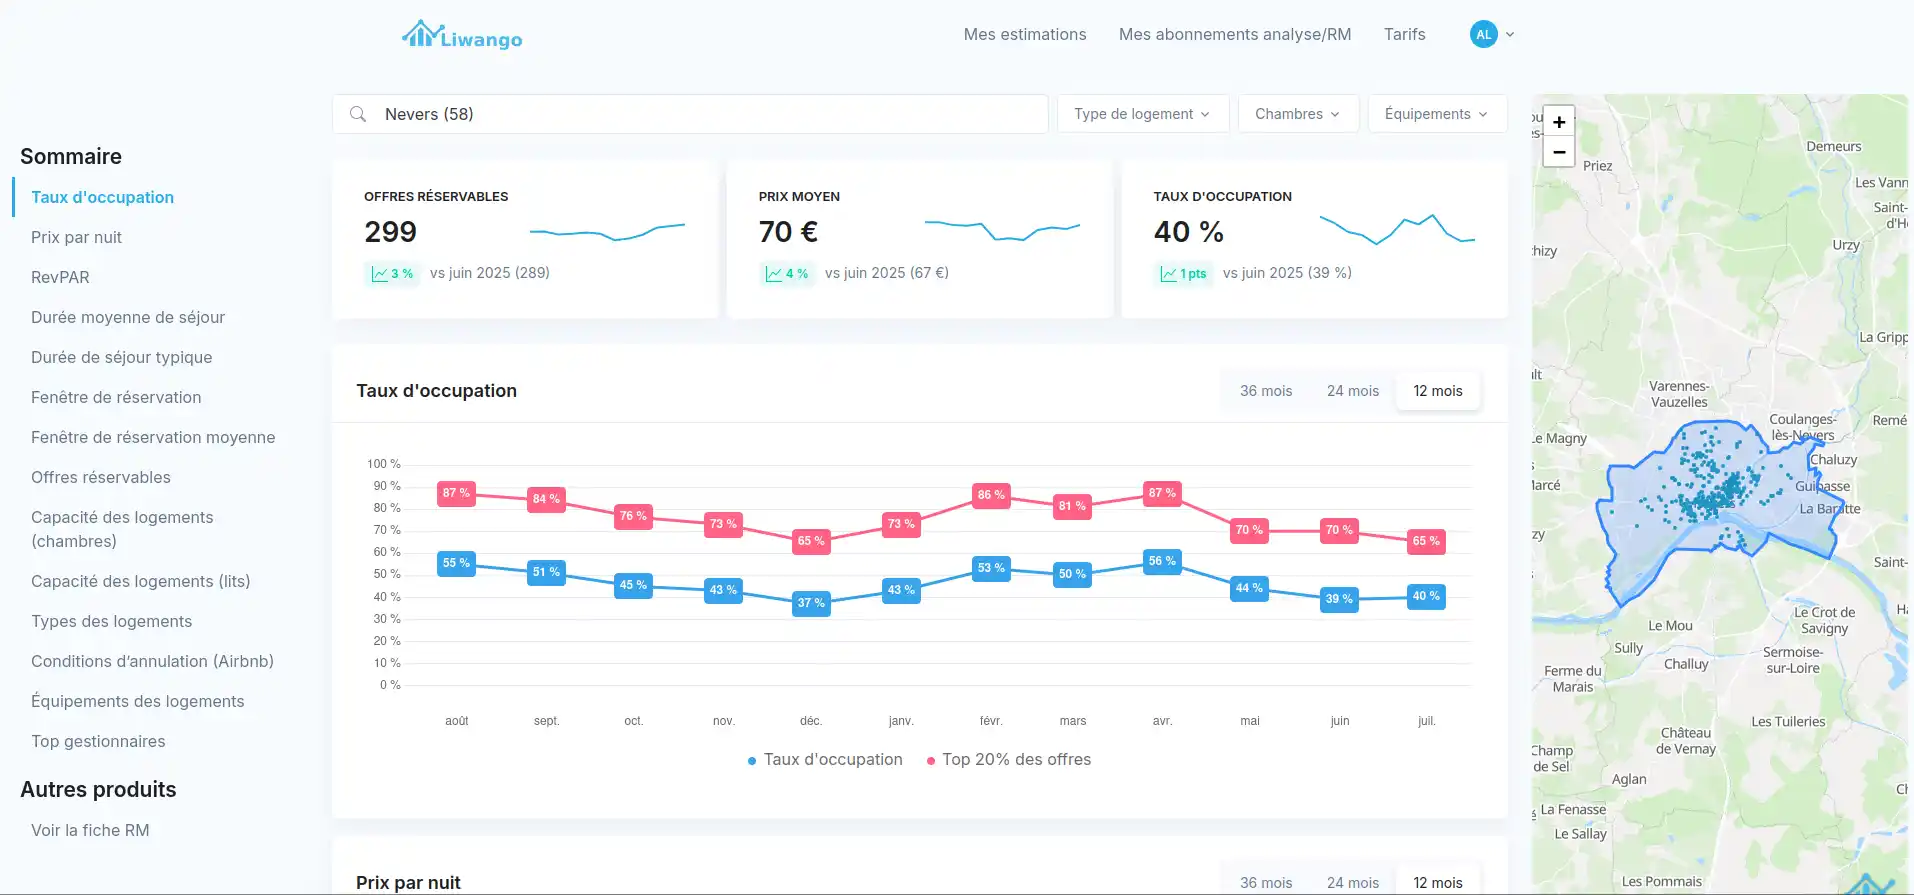
Task: Click the Liwango logo icon
Action: pyautogui.click(x=421, y=35)
